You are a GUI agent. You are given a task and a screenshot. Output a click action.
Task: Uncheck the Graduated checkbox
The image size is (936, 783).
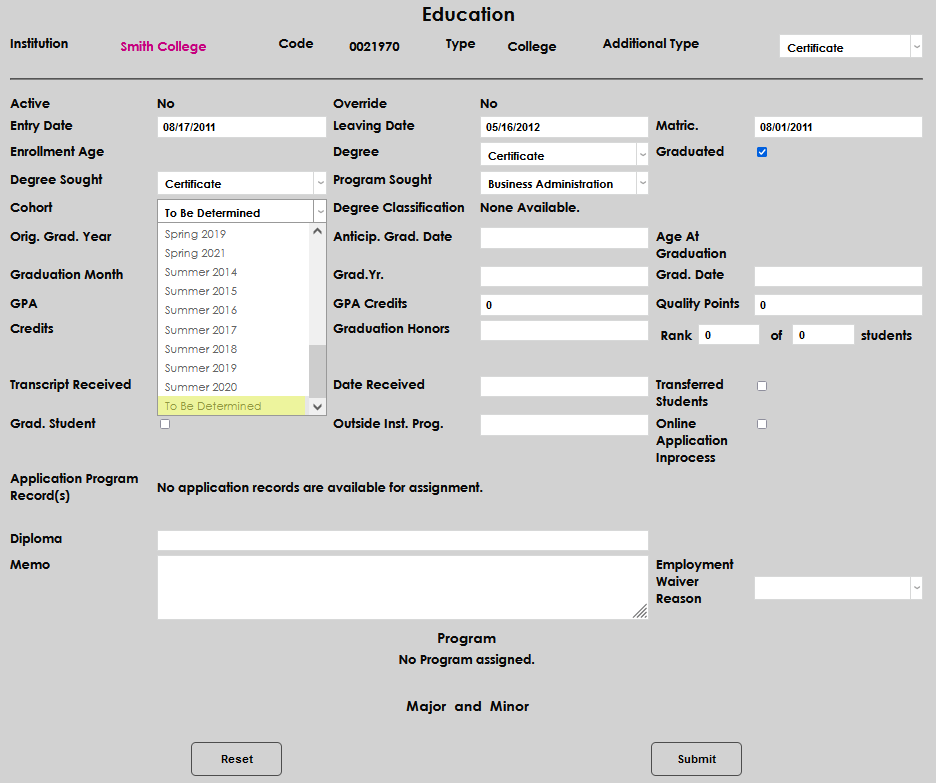(x=762, y=152)
